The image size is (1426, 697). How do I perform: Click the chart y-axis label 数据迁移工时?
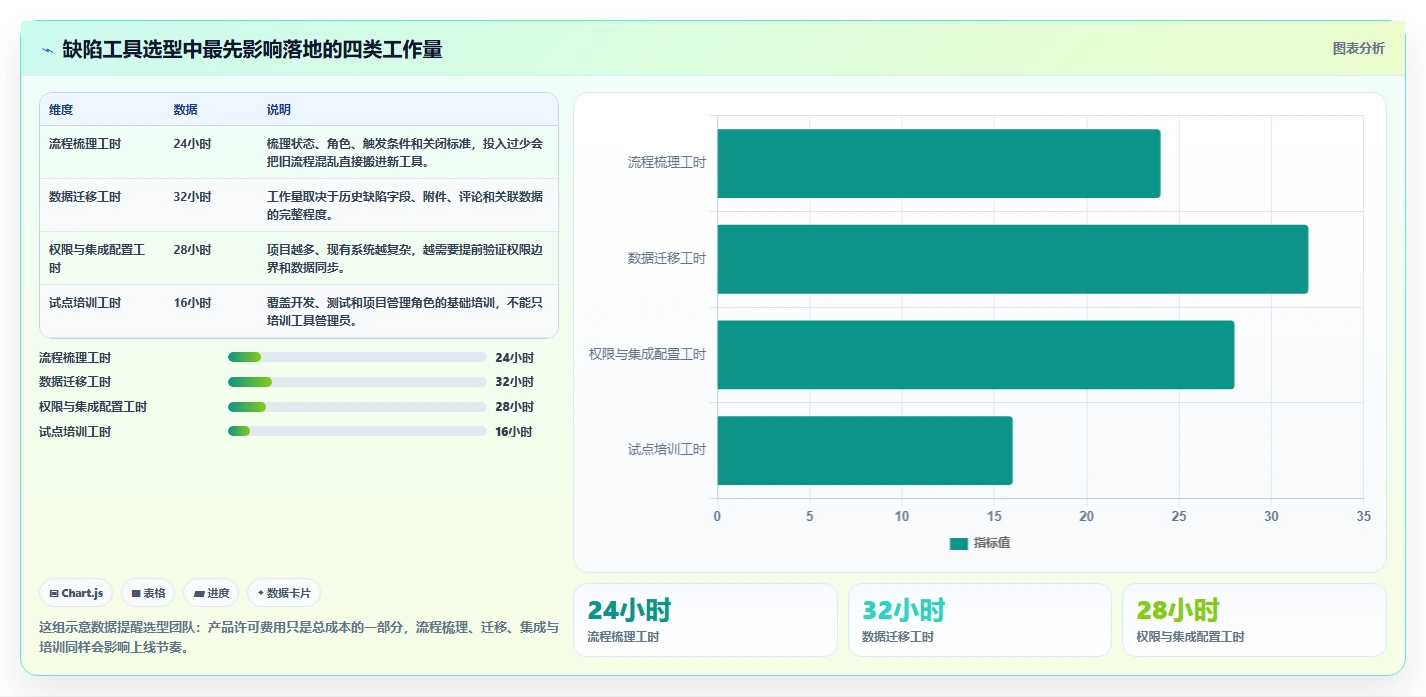667,258
